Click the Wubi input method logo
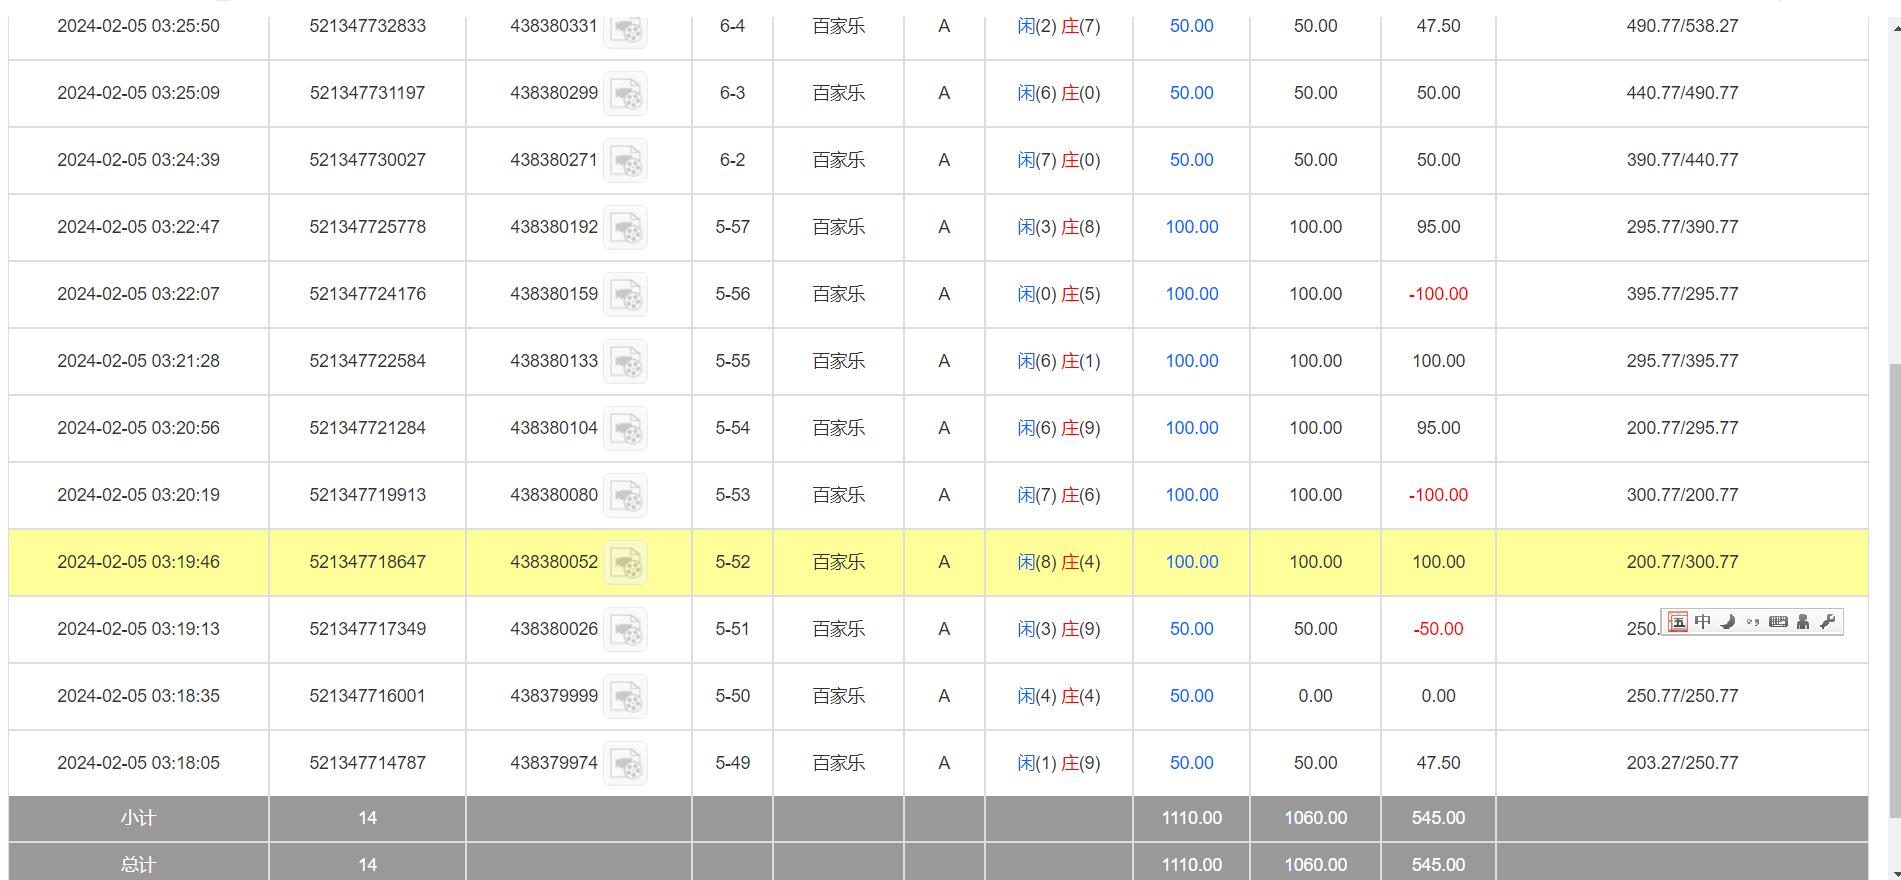 [1678, 622]
